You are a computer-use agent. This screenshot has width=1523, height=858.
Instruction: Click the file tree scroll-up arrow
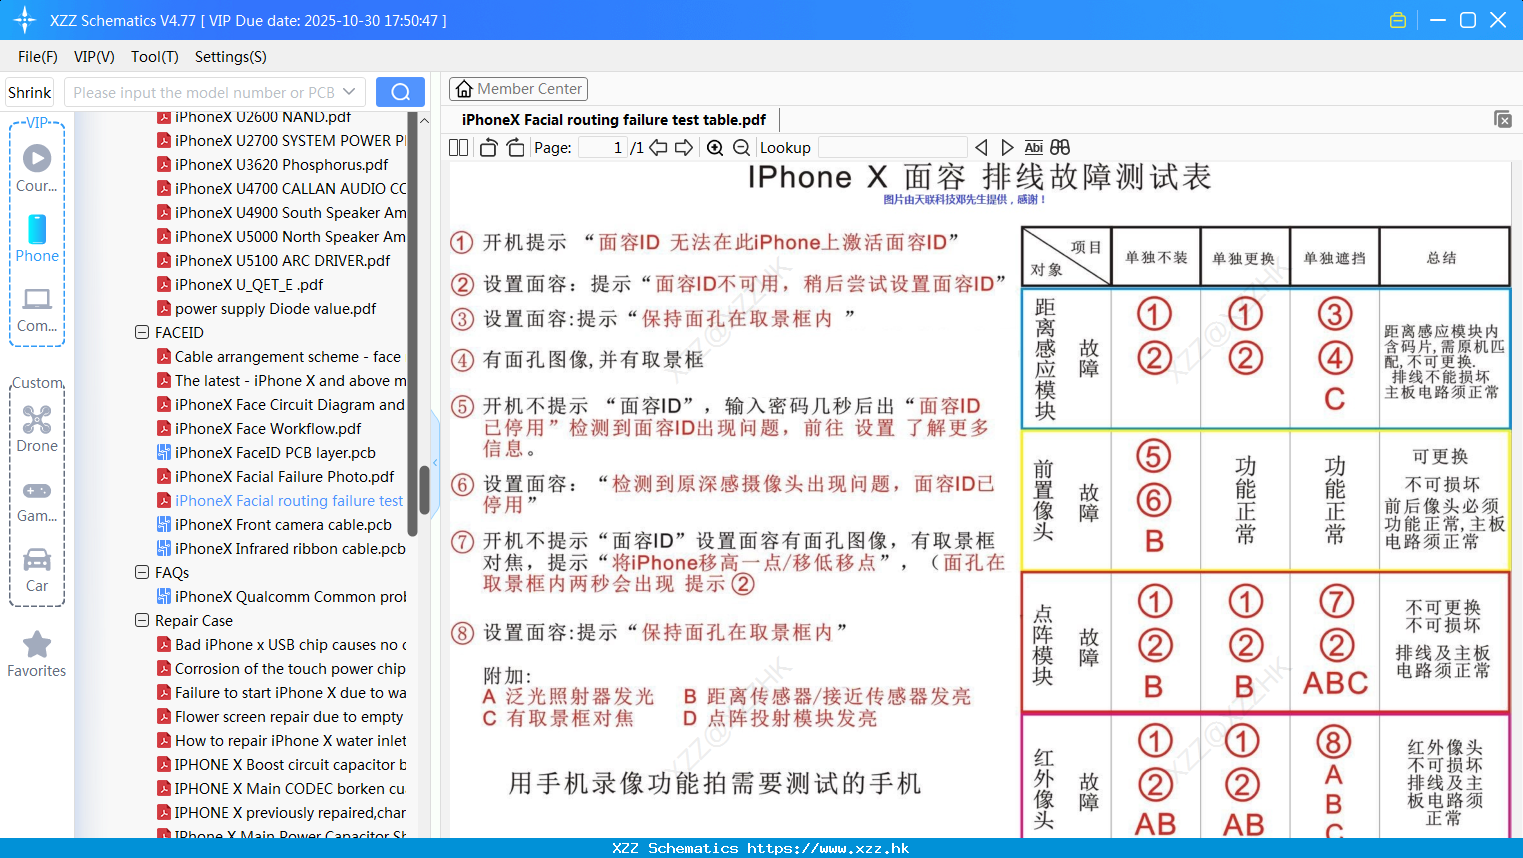point(424,120)
